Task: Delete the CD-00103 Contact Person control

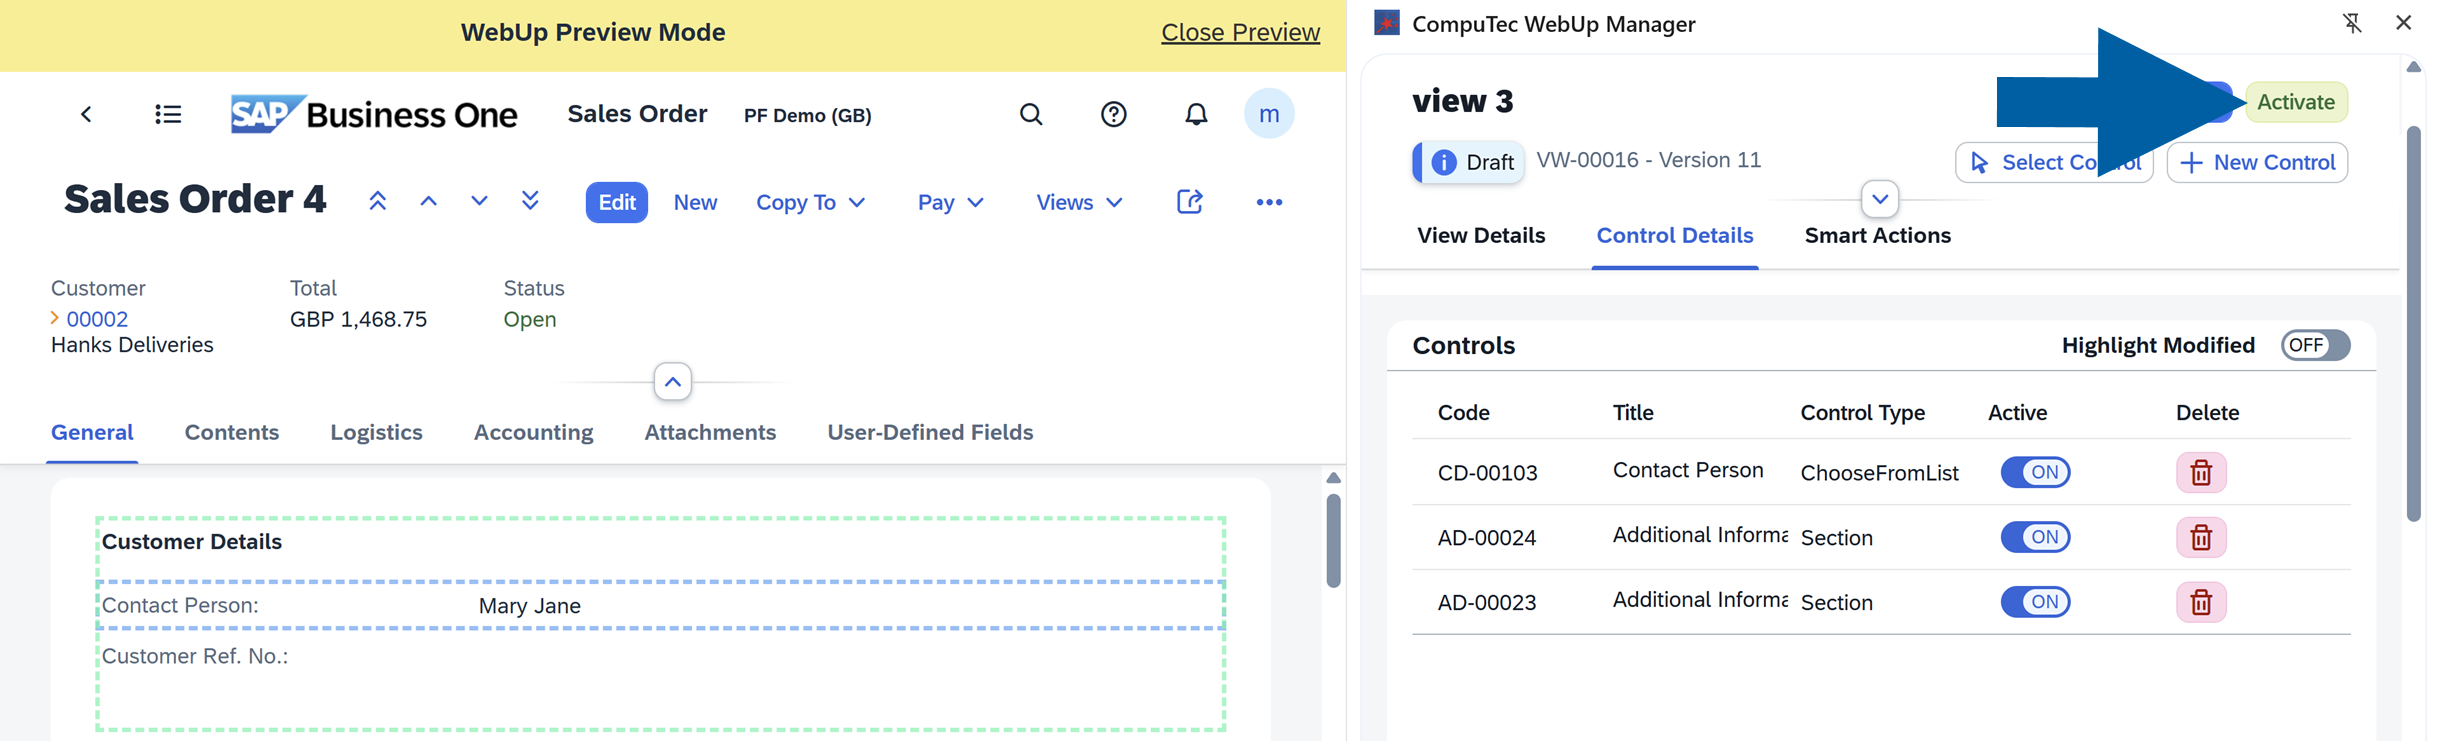Action: click(2201, 472)
